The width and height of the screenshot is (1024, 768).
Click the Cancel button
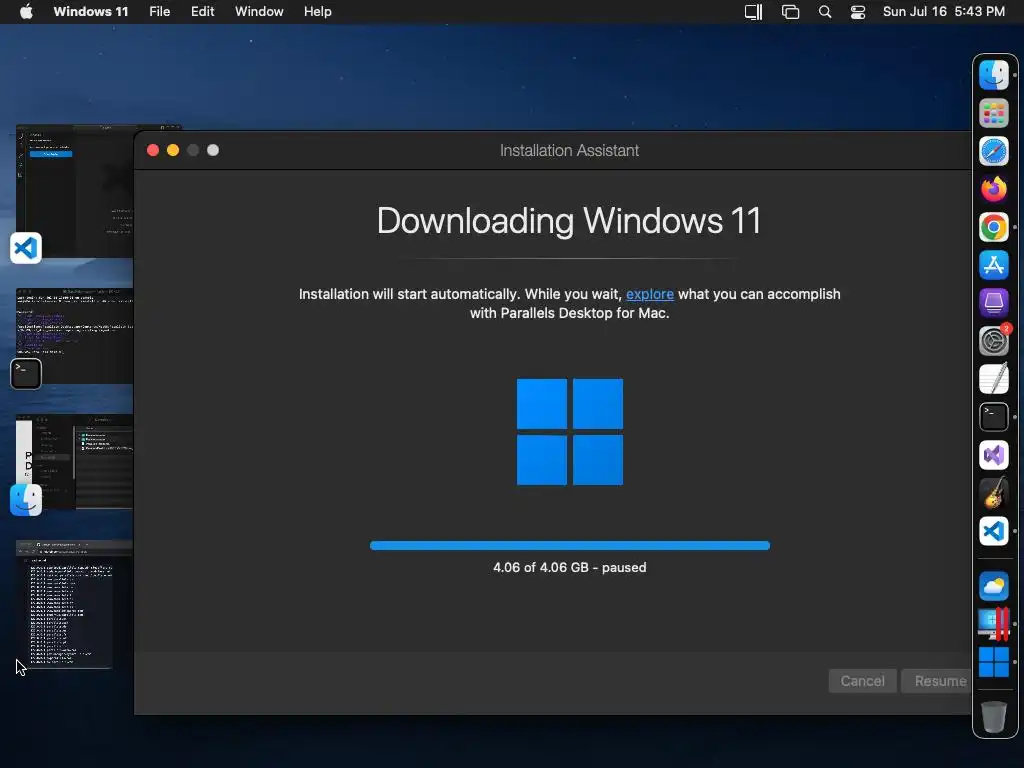(862, 681)
